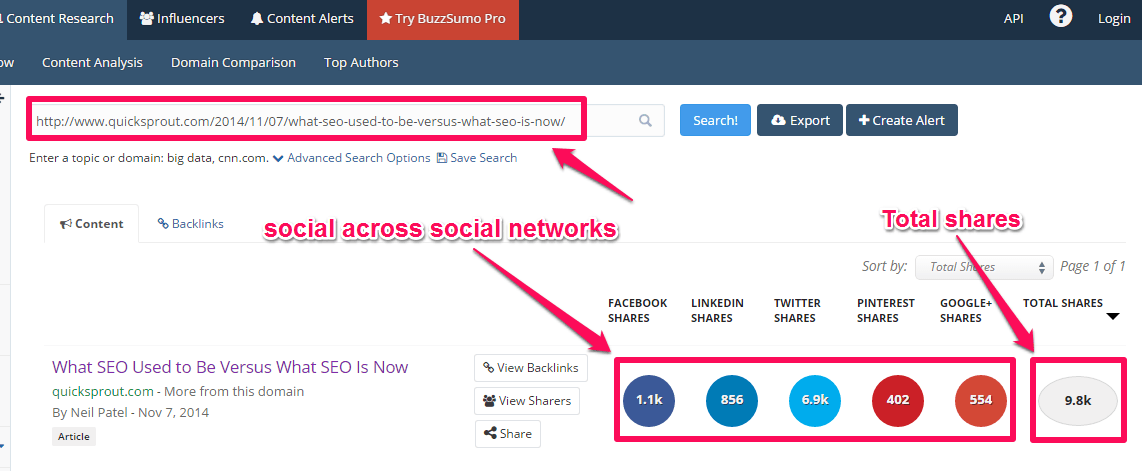
Task: Open Domain Comparison submenu
Action: pos(233,63)
